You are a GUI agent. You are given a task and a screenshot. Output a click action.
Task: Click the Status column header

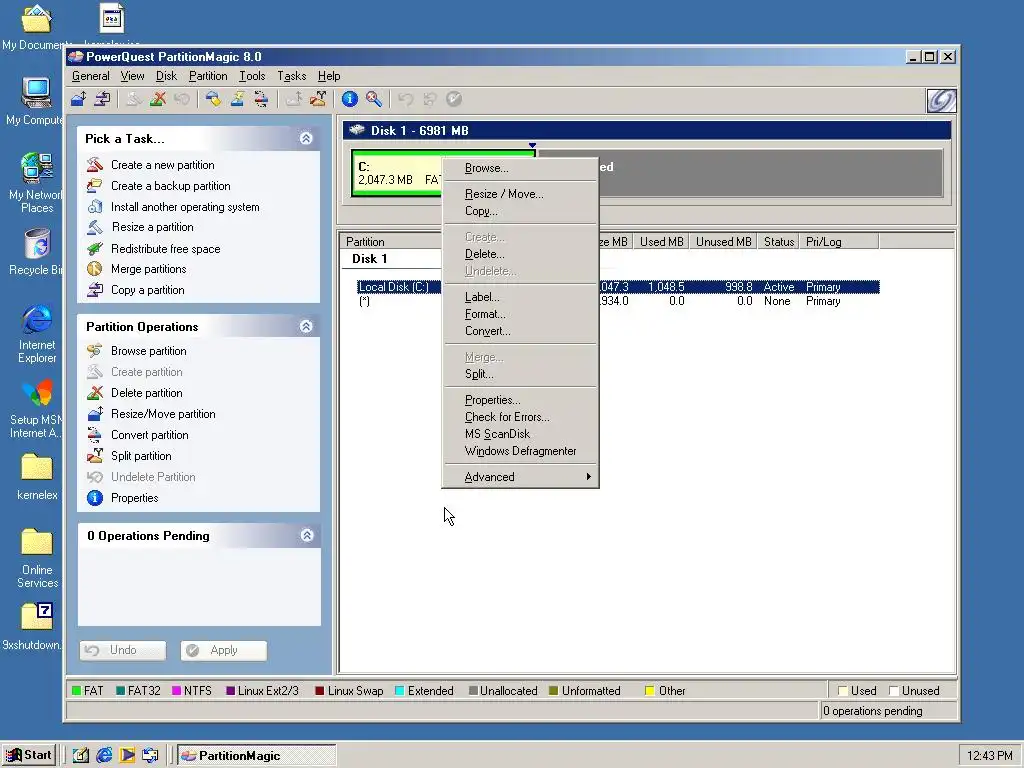[x=779, y=242]
